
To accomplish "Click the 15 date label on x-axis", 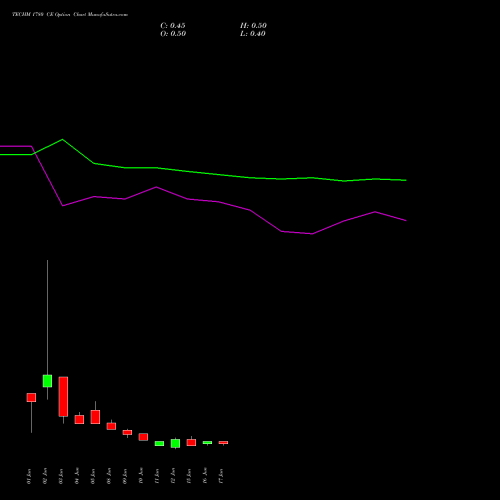I will coord(189,476).
